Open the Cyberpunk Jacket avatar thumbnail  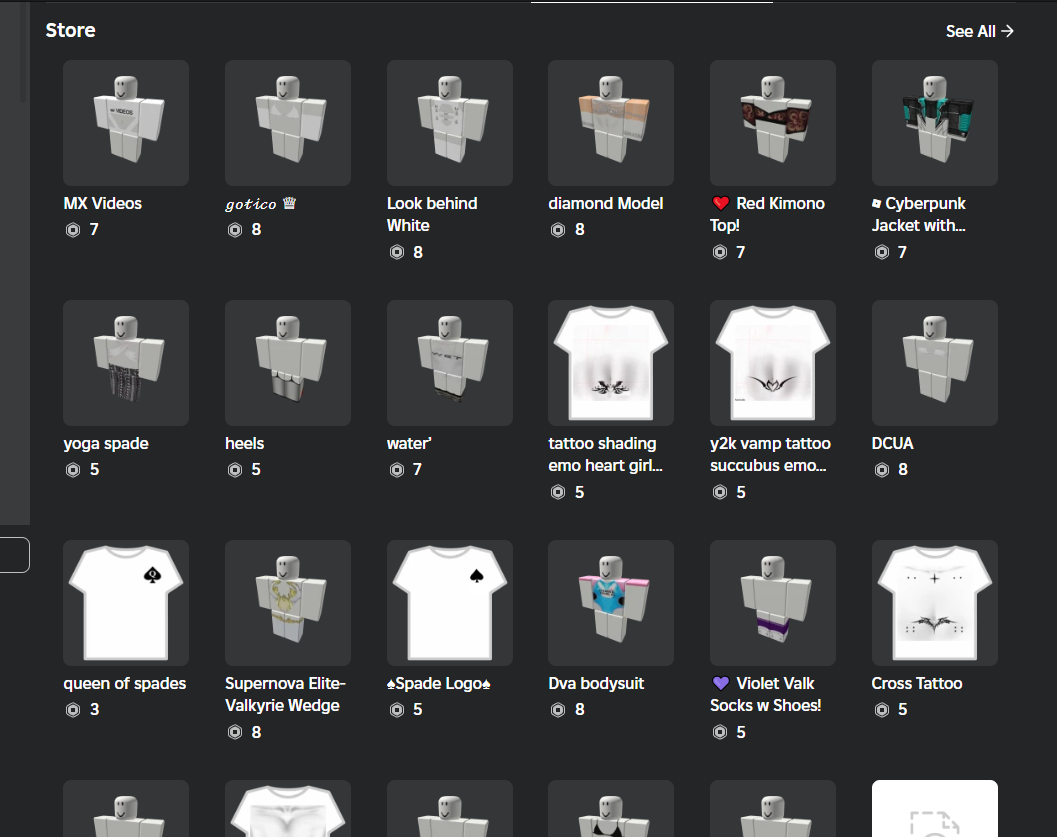coord(934,123)
